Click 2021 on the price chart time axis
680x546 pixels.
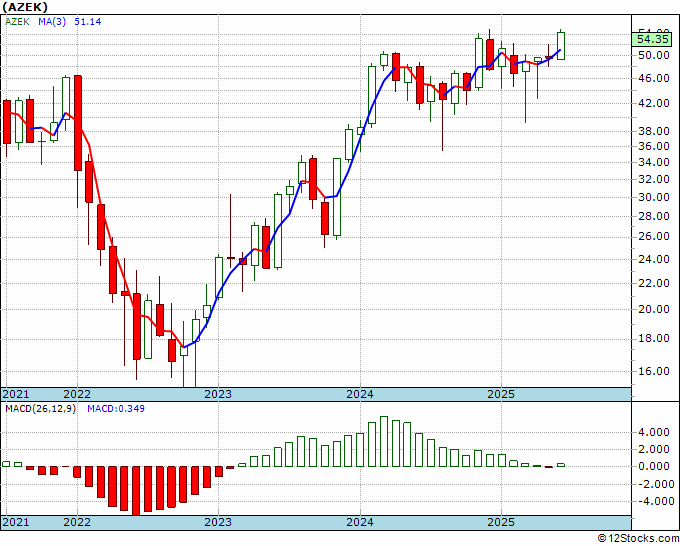[16, 394]
